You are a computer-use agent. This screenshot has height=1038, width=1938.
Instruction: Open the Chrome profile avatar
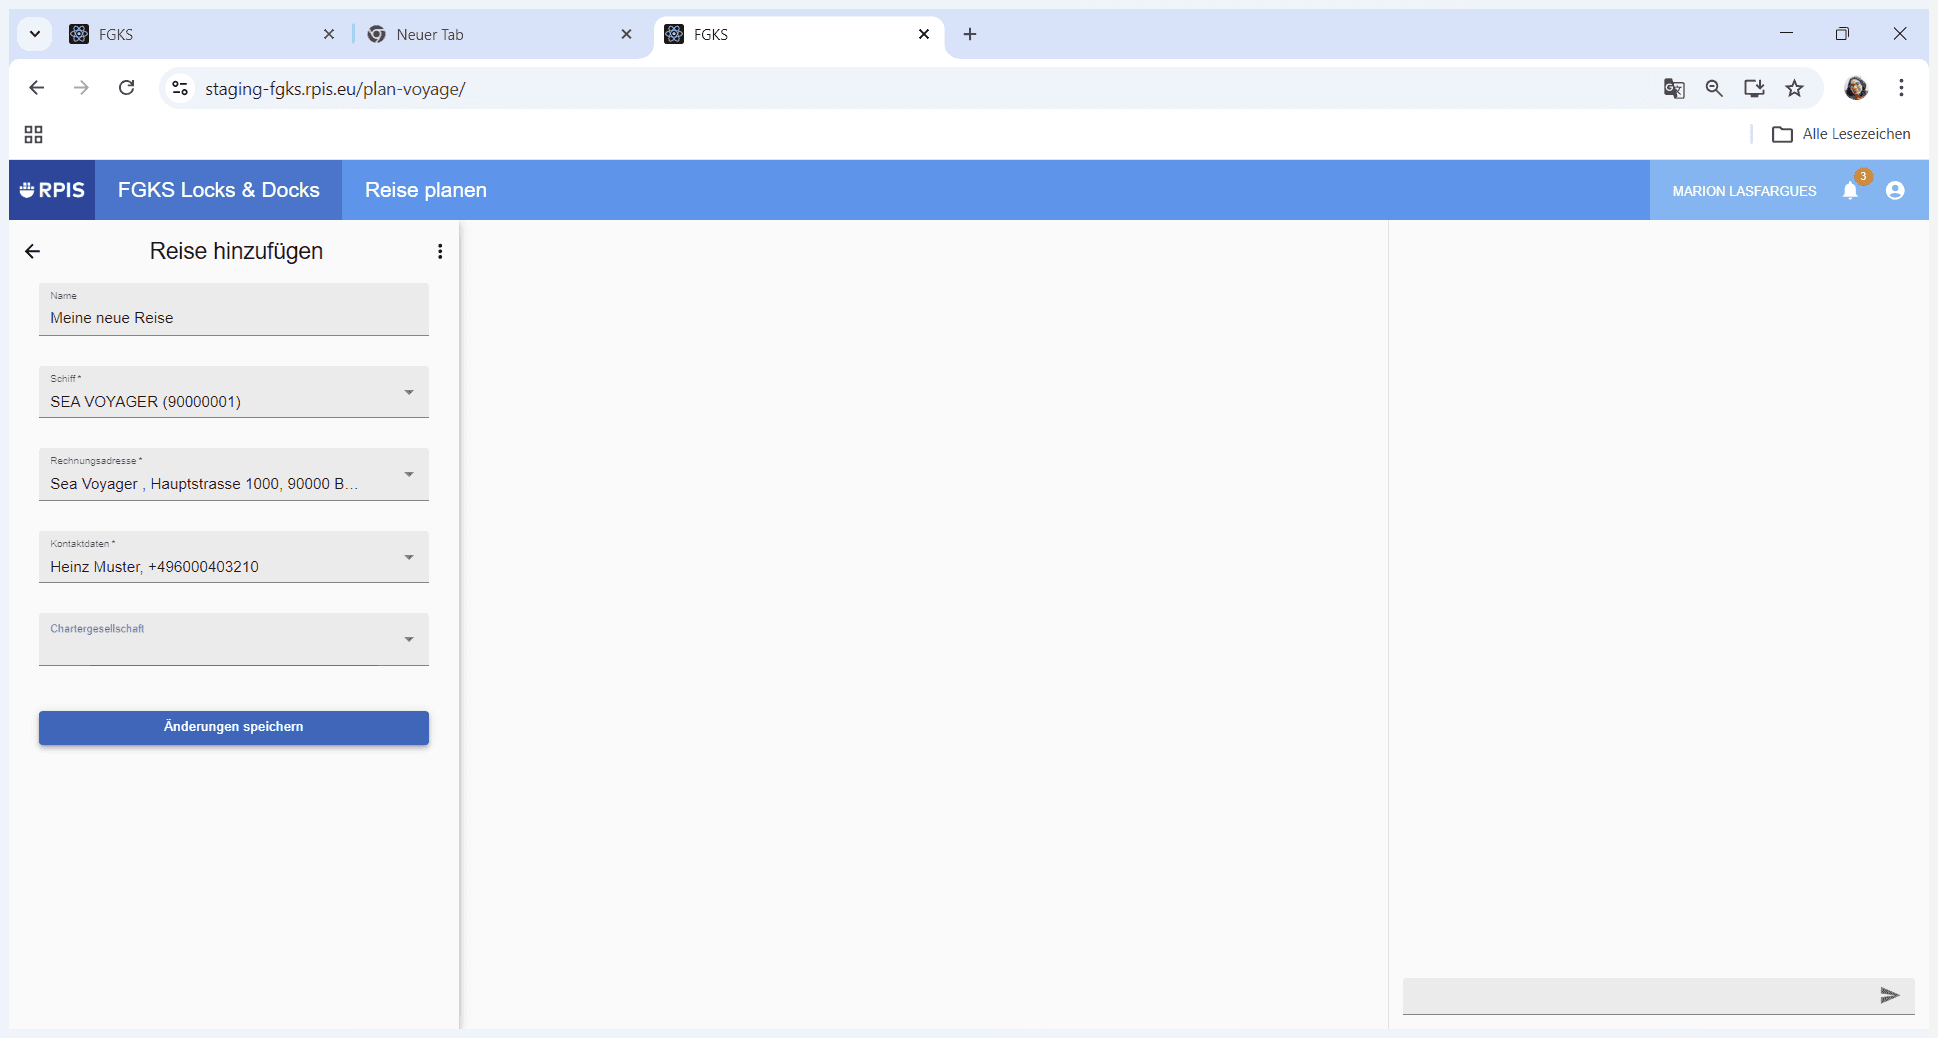point(1856,88)
